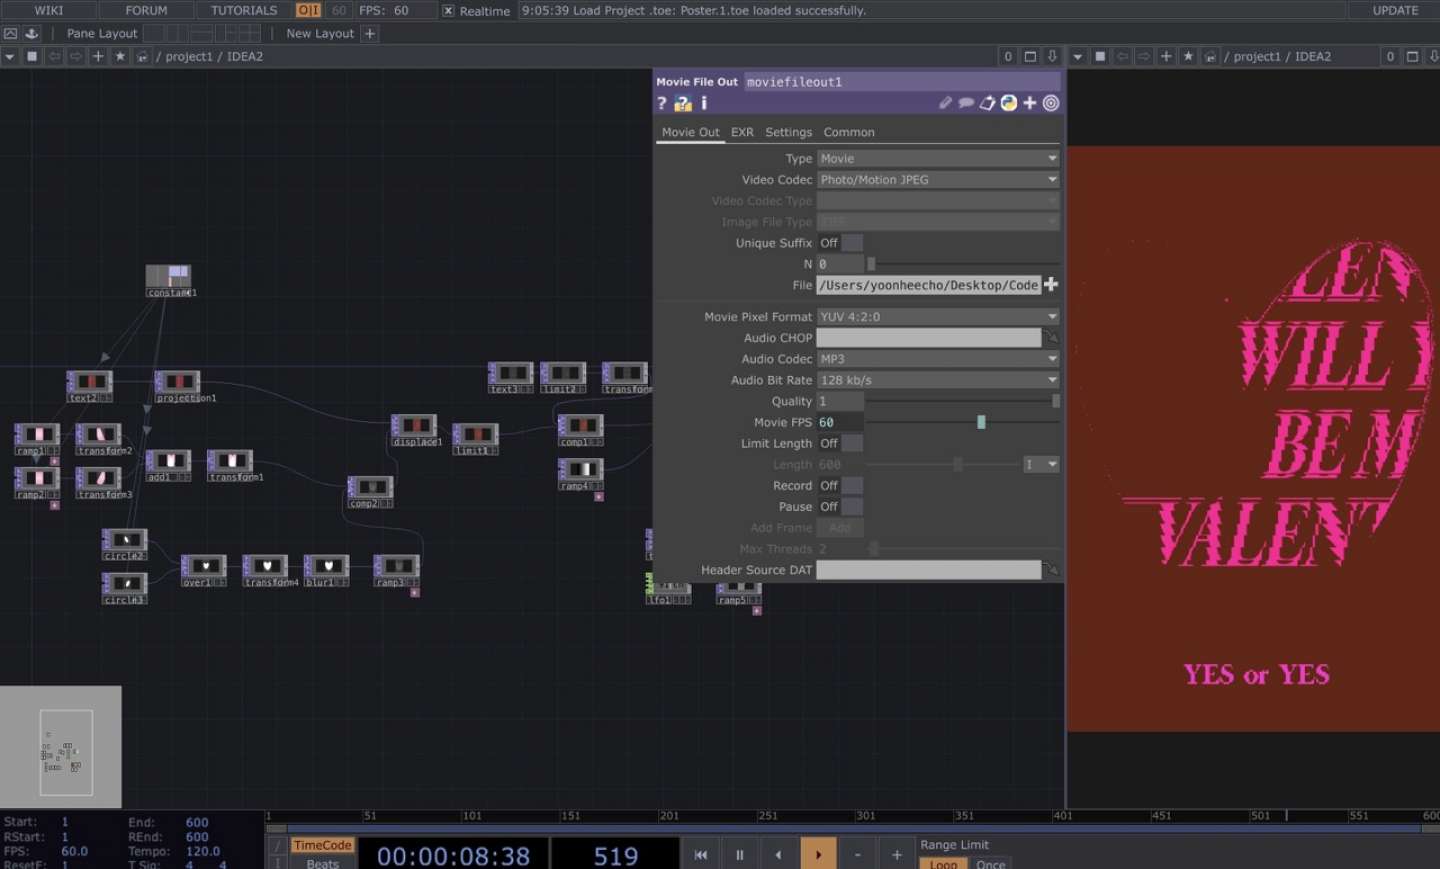Switch range limit to Once
The height and width of the screenshot is (869, 1440).
click(991, 864)
